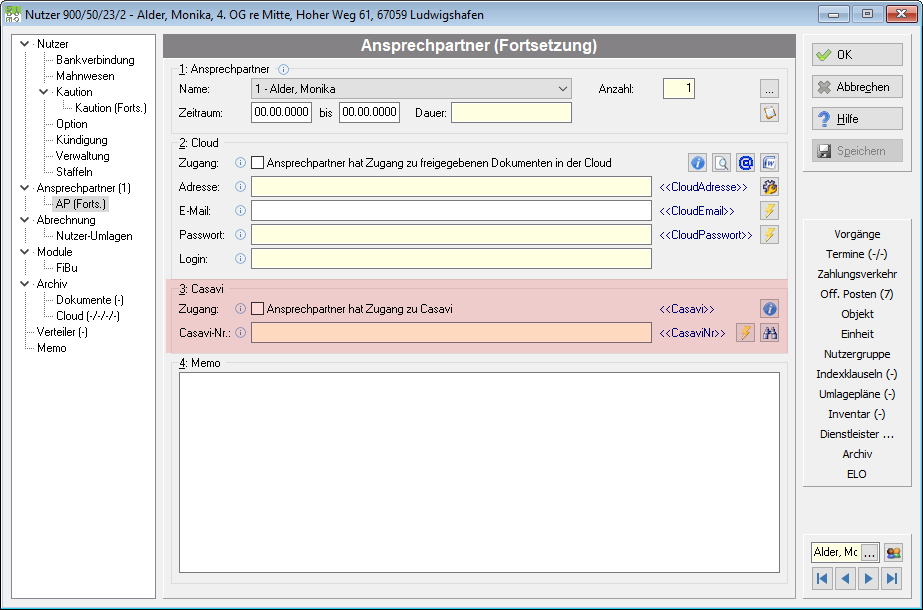
Task: Confirm with the OK button
Action: [857, 55]
